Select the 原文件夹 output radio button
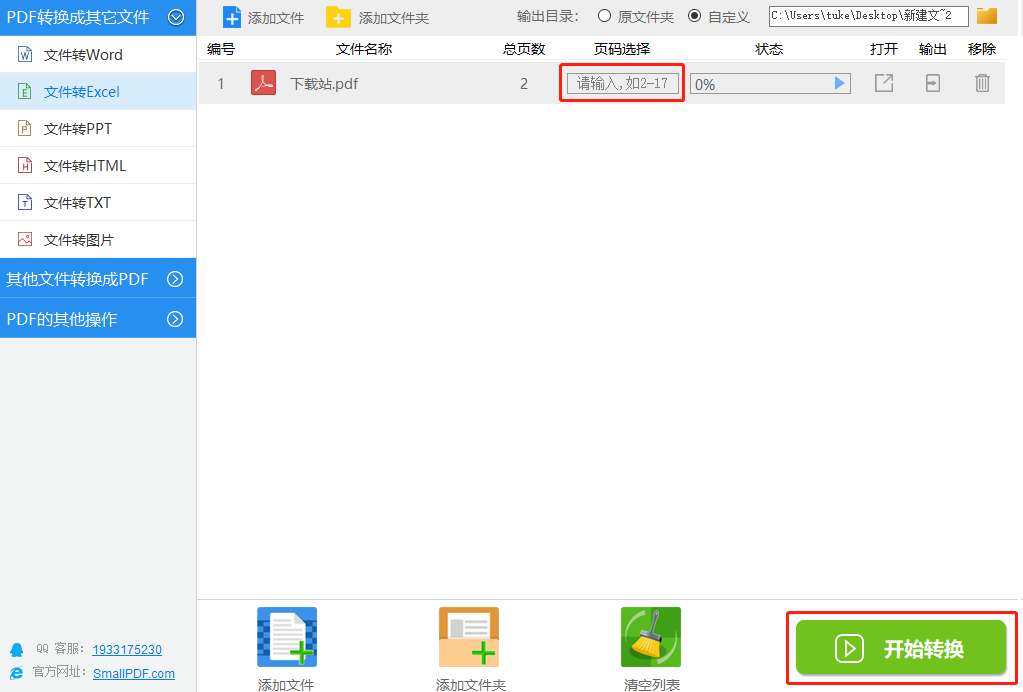Screen dimensions: 1023x692 pos(604,16)
